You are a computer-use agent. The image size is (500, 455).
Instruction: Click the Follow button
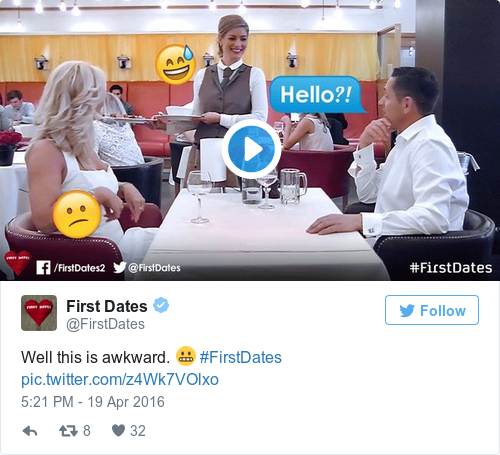(432, 310)
